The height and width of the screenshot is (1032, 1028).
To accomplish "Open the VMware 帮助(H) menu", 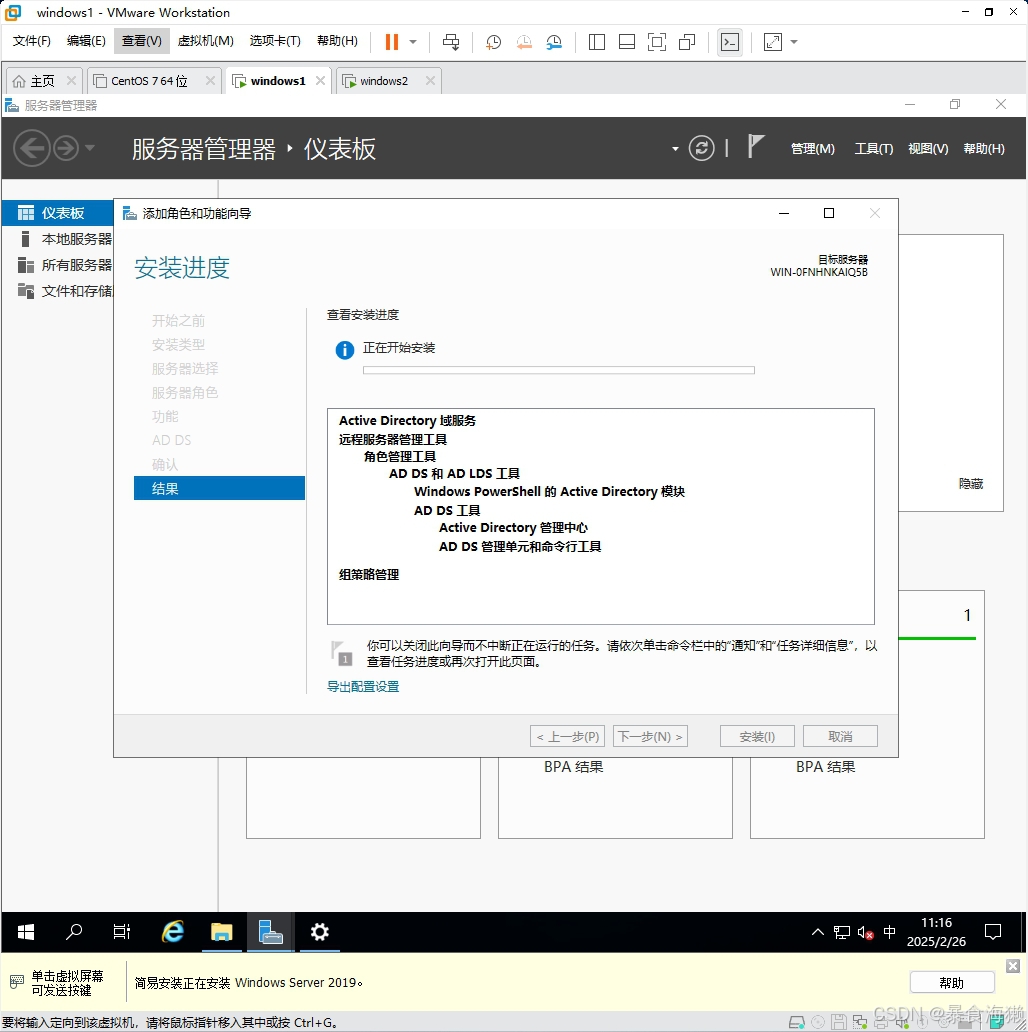I will 338,41.
